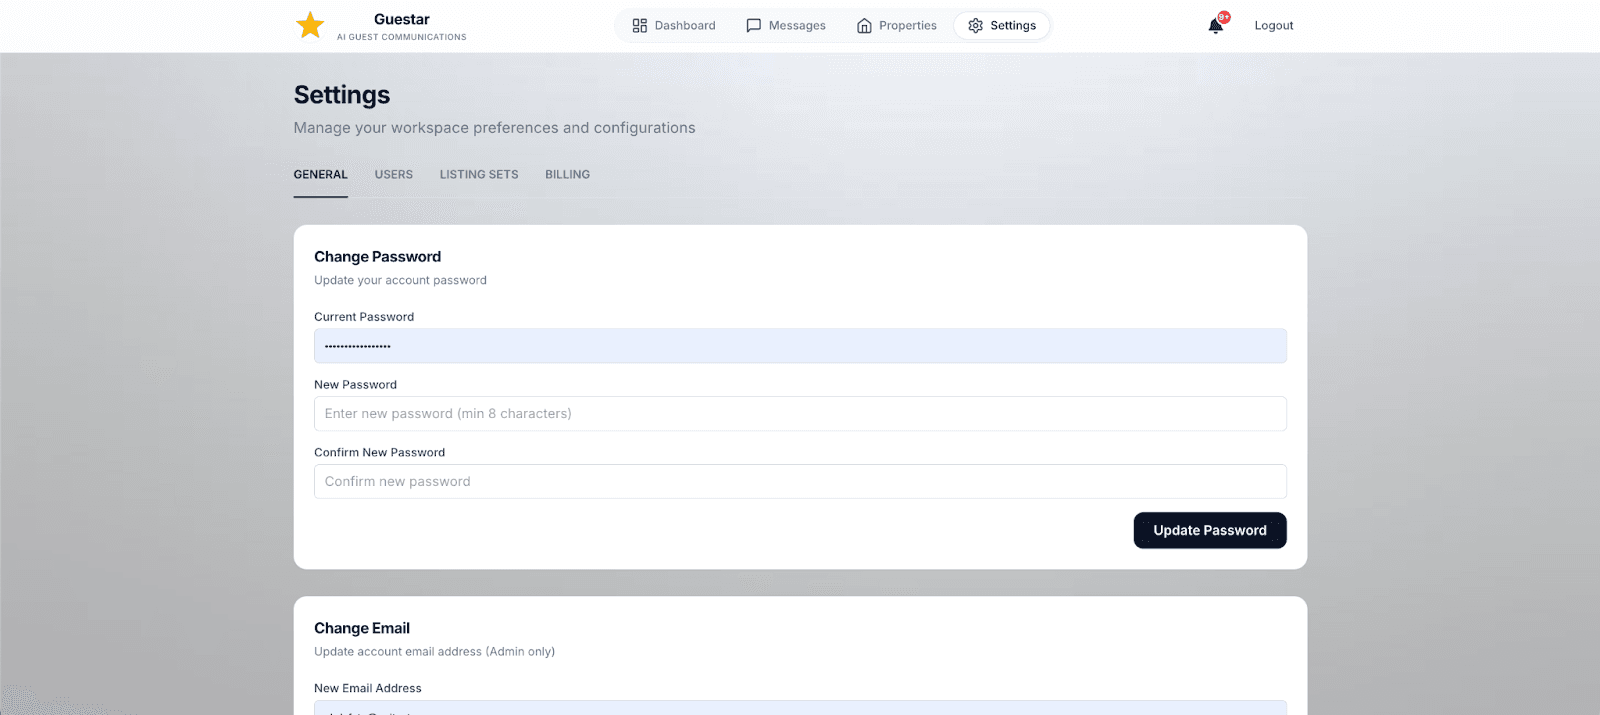Select the General settings tab

click(320, 174)
